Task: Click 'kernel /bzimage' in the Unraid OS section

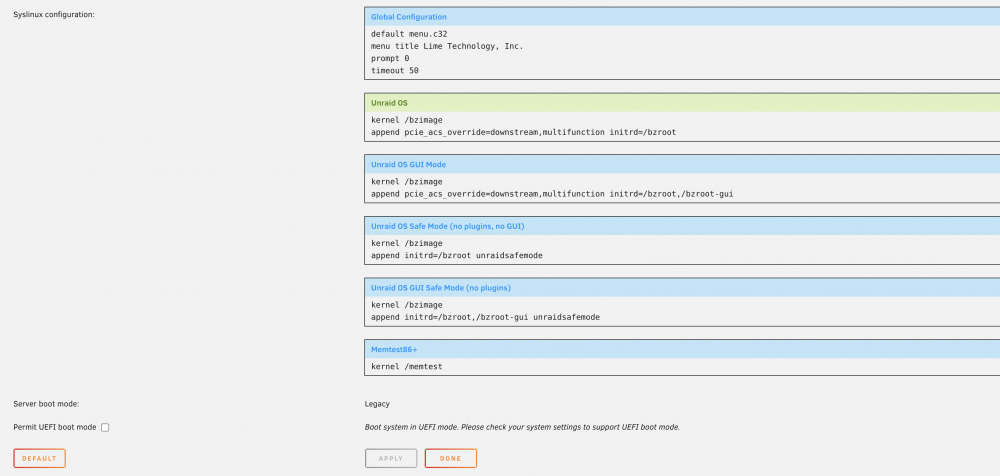Action: [407, 120]
